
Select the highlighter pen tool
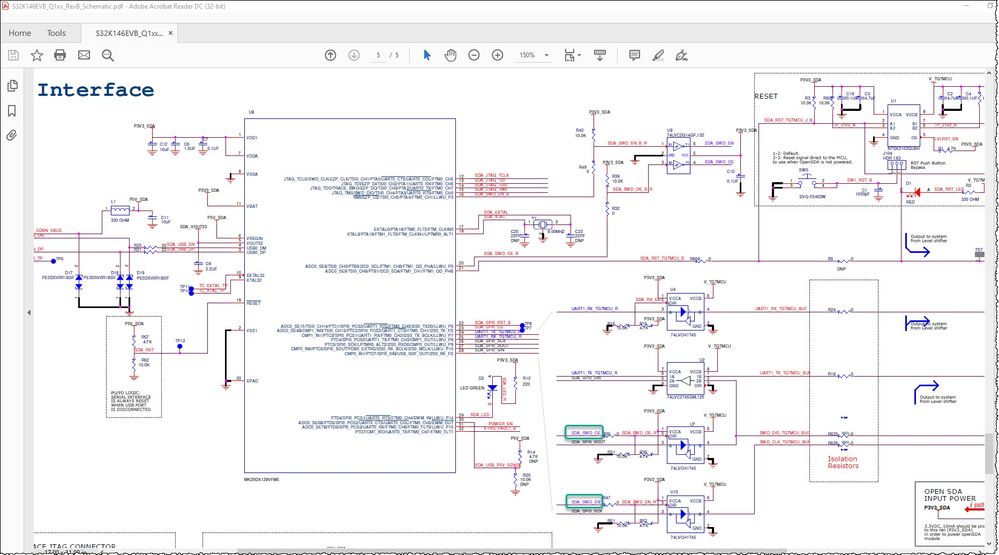658,55
